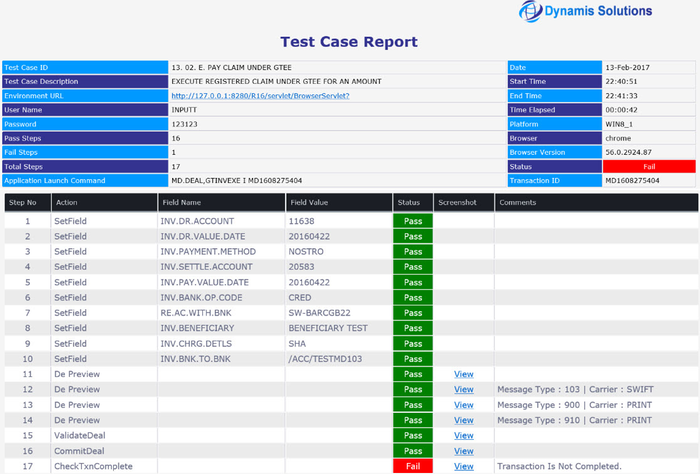The width and height of the screenshot is (700, 474).
Task: Click the Test Case Report title
Action: click(x=349, y=42)
